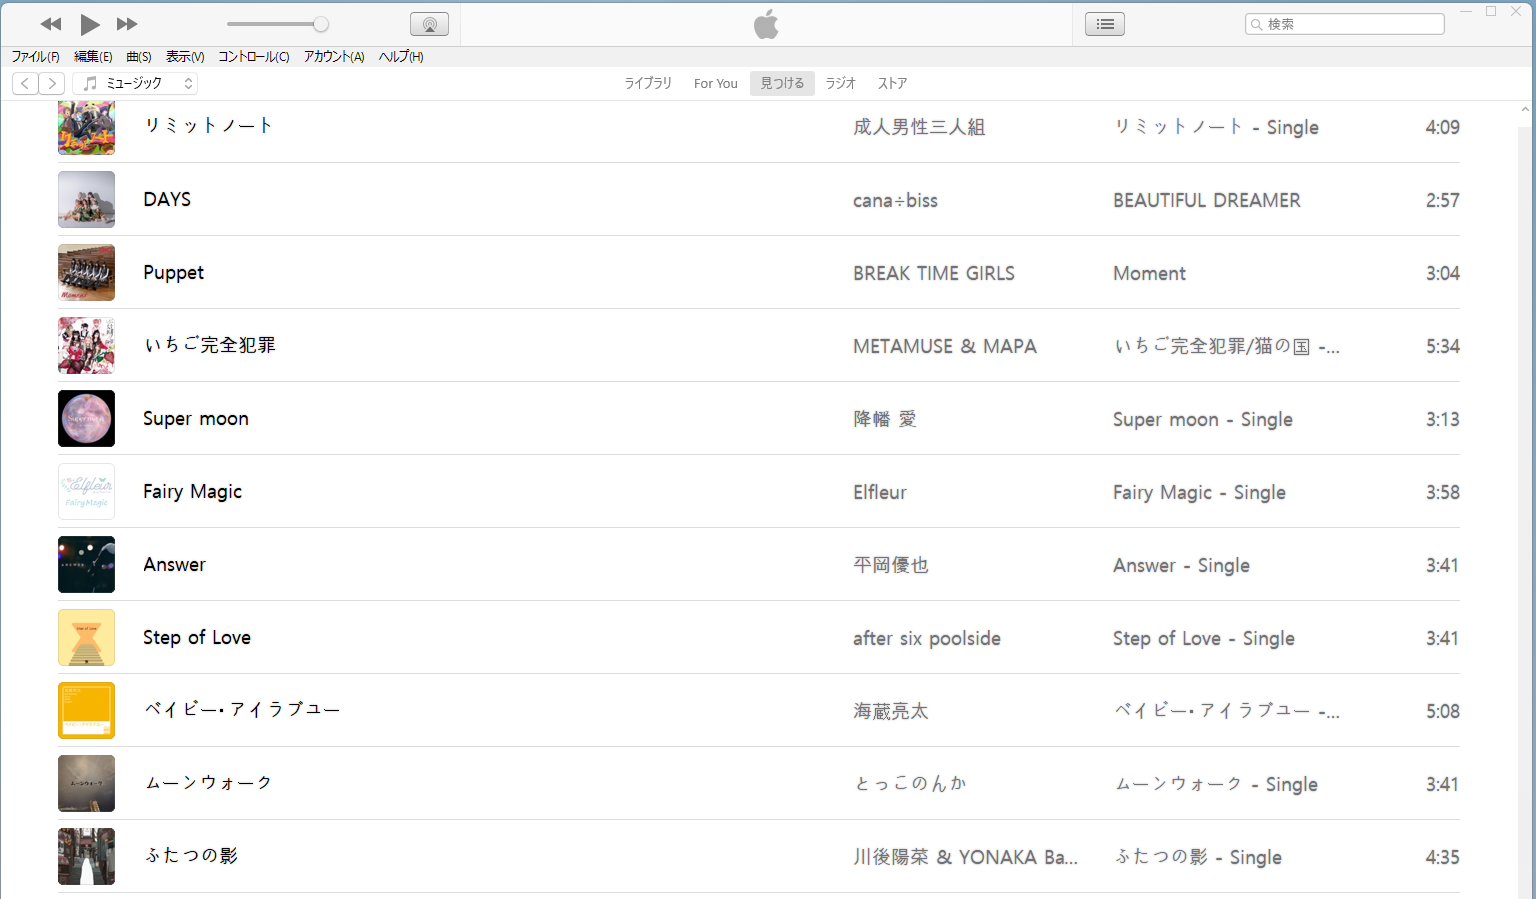Open the 曲(S) menu

tap(139, 57)
